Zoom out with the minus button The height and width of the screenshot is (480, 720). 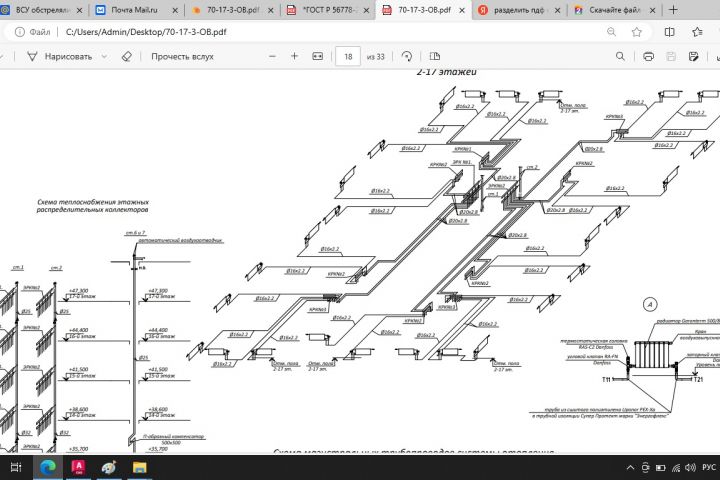272,56
